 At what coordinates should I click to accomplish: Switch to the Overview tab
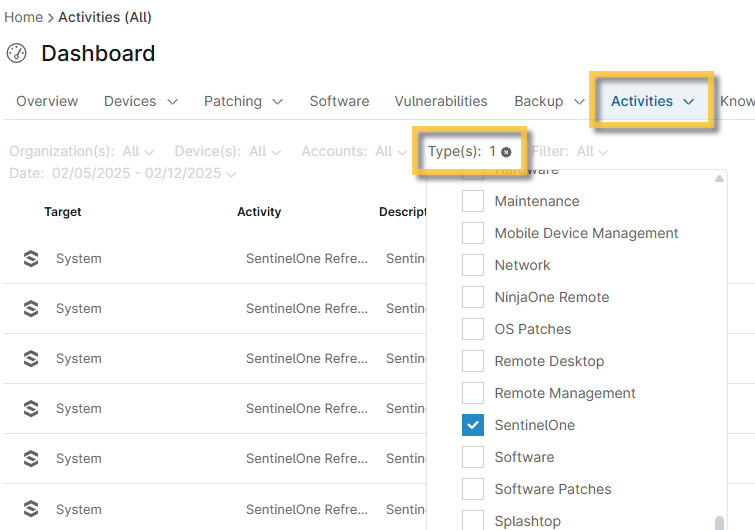47,101
